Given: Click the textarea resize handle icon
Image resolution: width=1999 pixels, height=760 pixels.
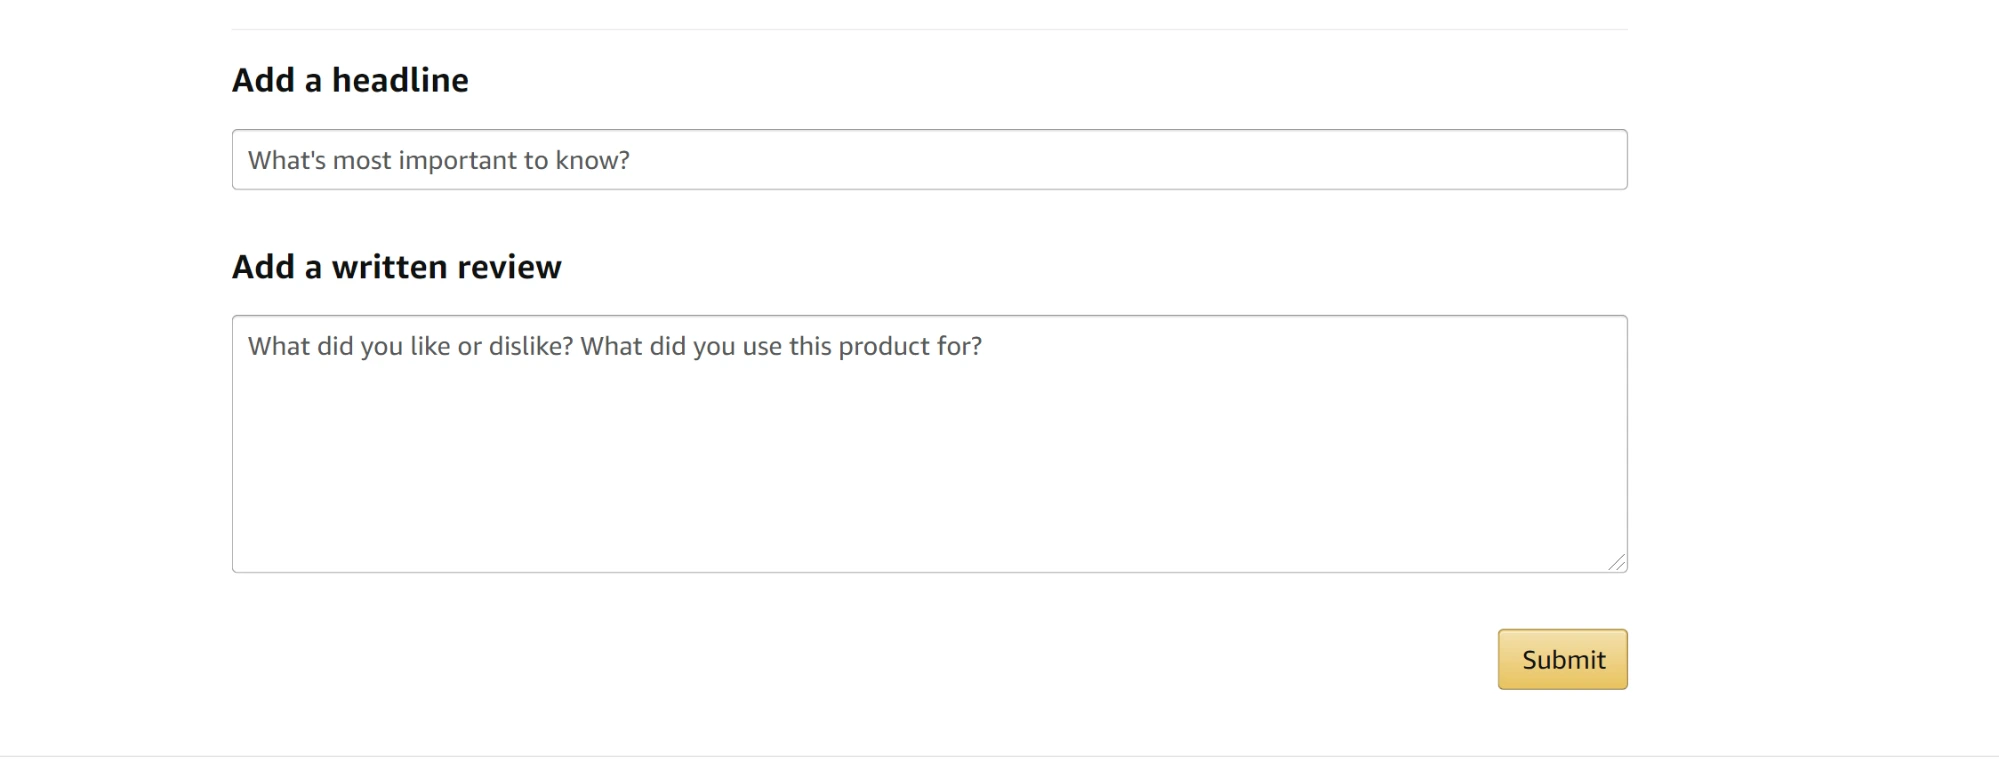Looking at the screenshot, I should click(x=1616, y=562).
